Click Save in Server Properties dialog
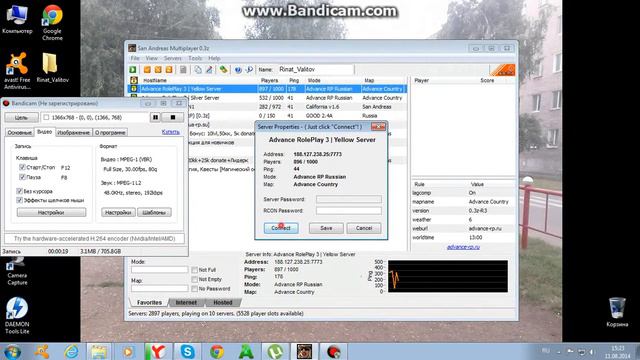 (326, 228)
